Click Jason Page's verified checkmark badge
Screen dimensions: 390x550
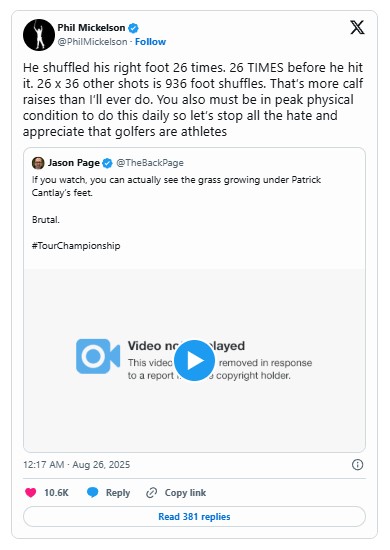(107, 163)
